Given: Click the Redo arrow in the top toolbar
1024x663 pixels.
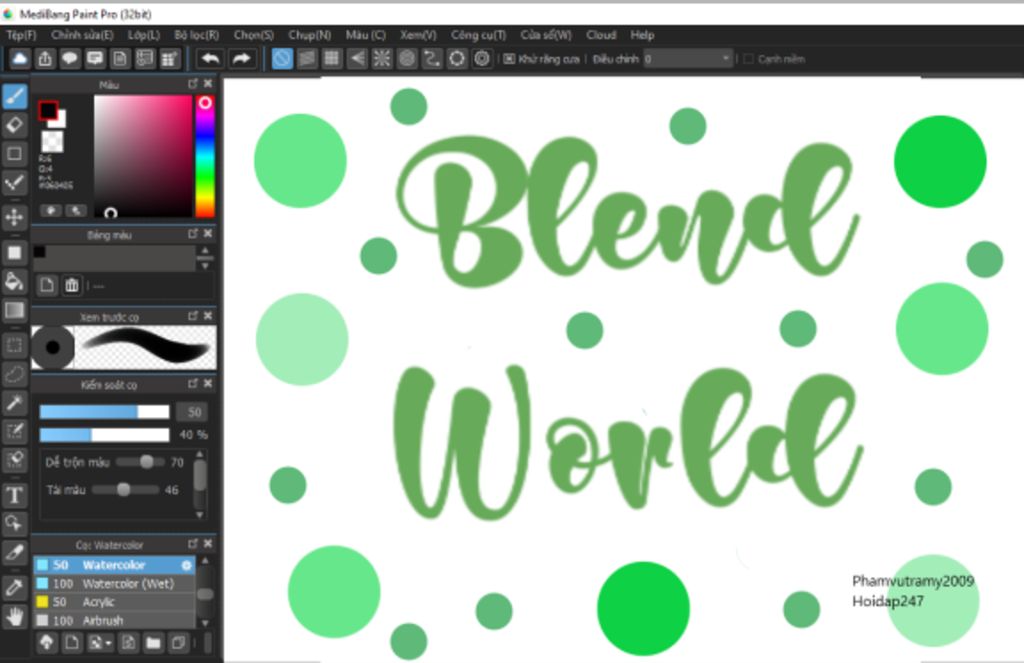Looking at the screenshot, I should [x=241, y=59].
